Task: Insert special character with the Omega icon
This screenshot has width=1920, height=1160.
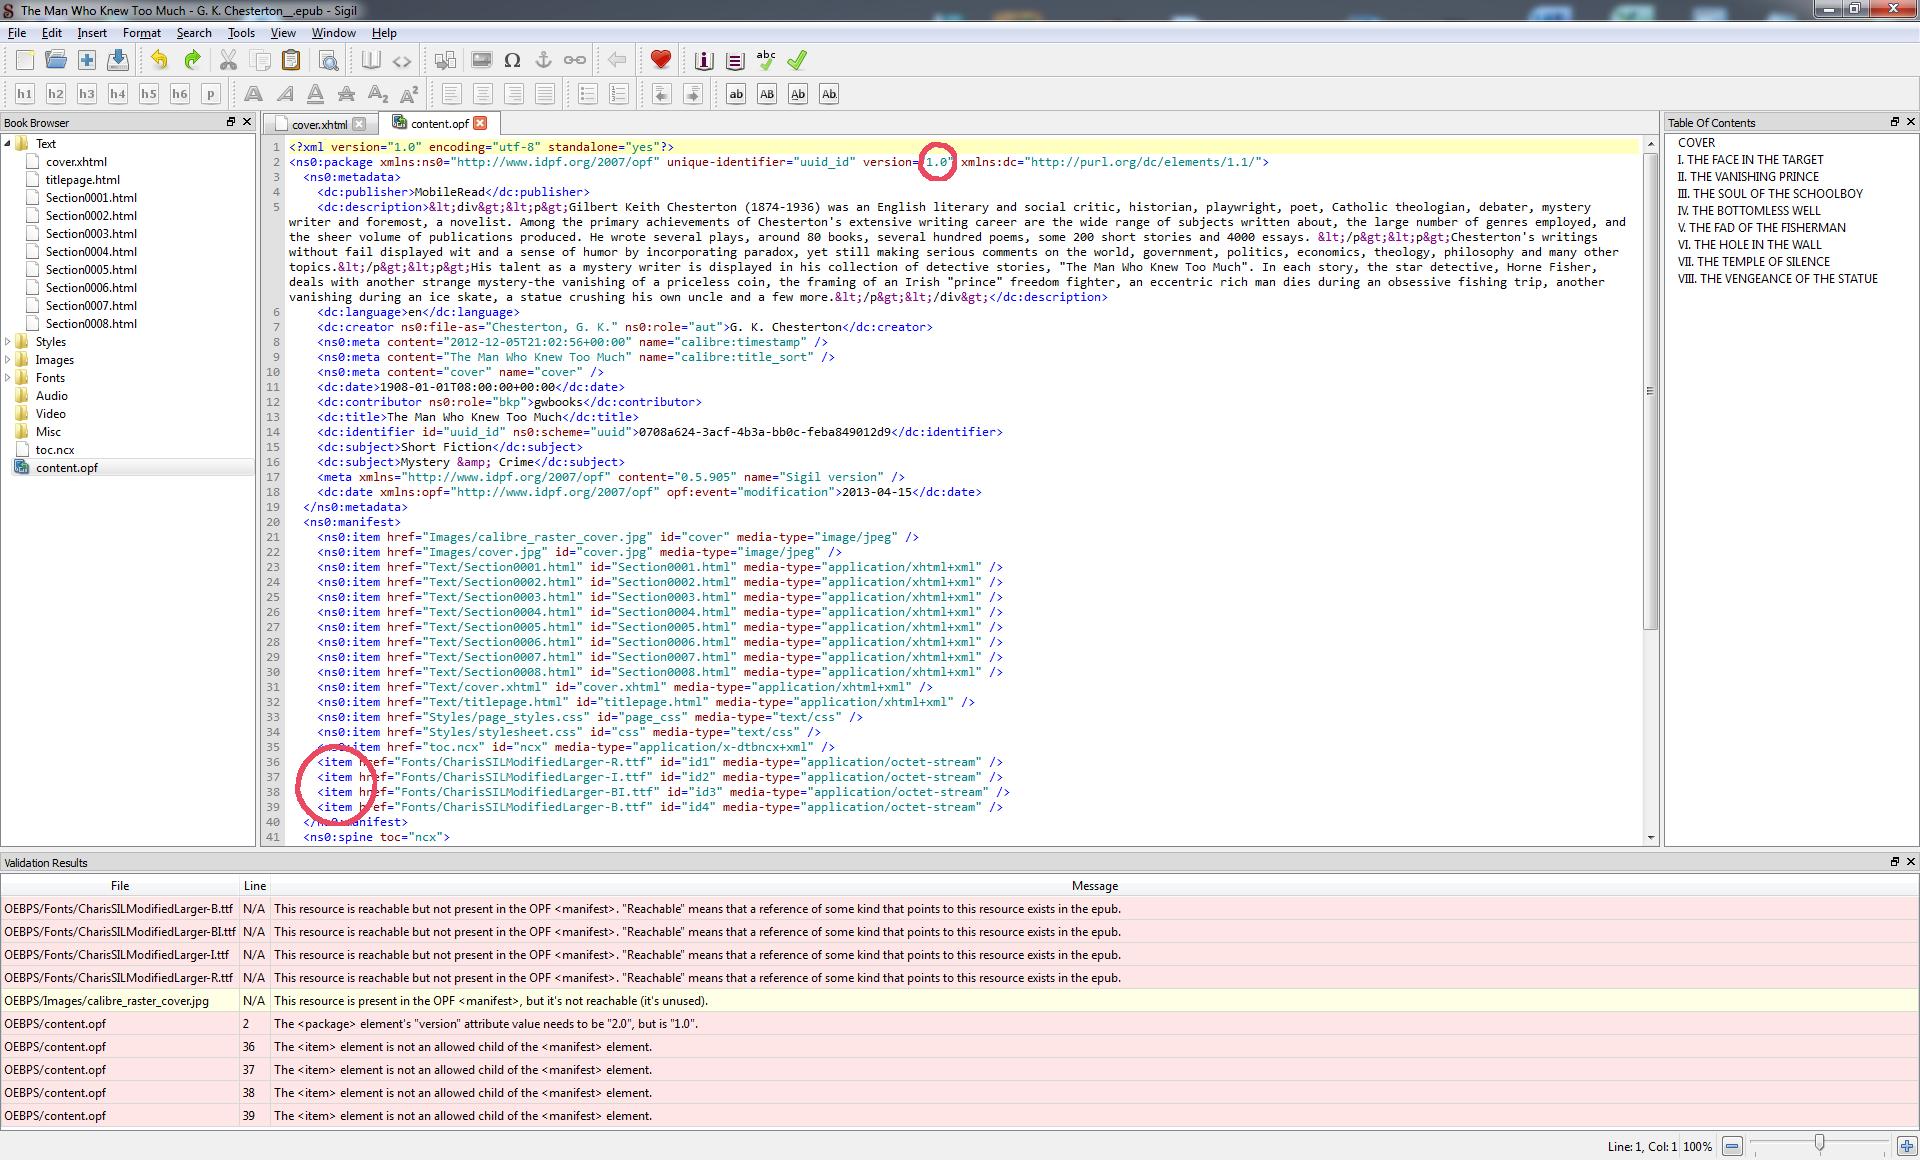Action: [512, 61]
